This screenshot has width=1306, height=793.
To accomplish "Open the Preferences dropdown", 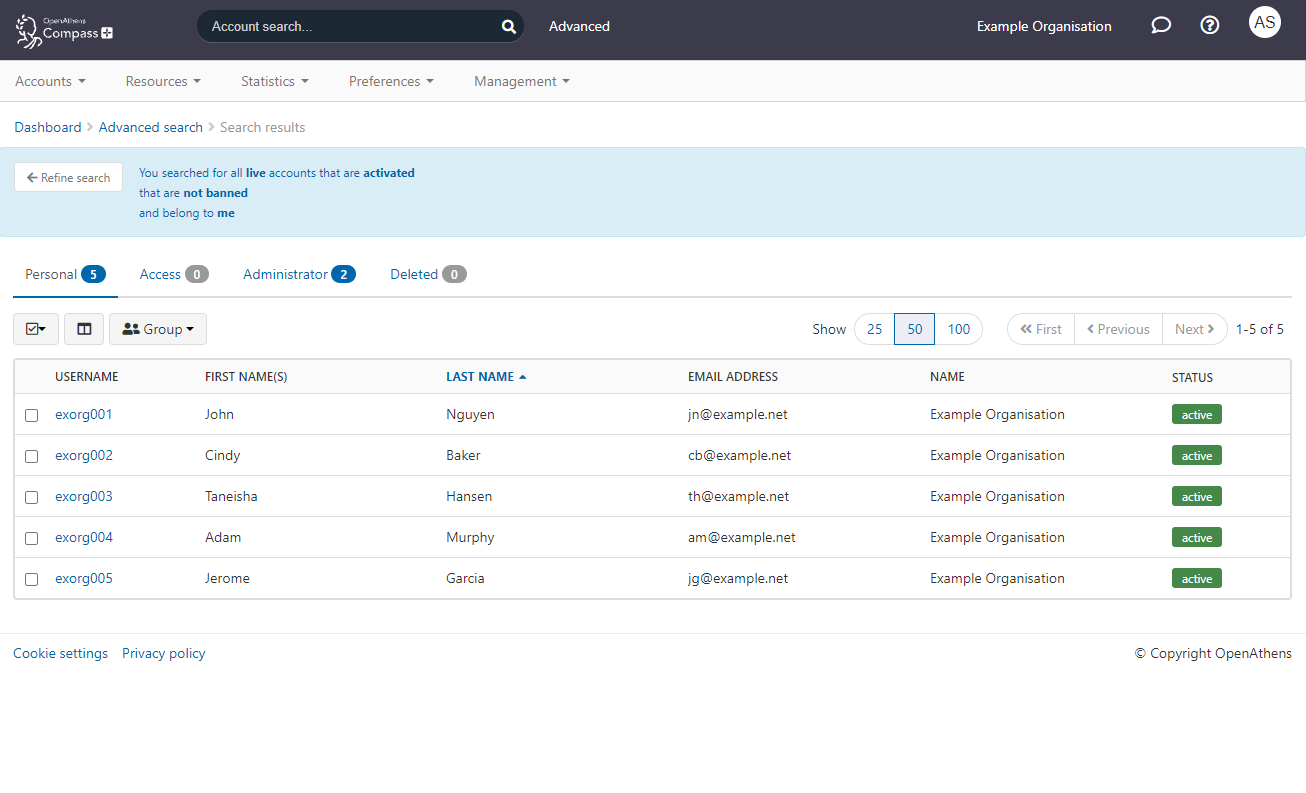I will click(391, 81).
